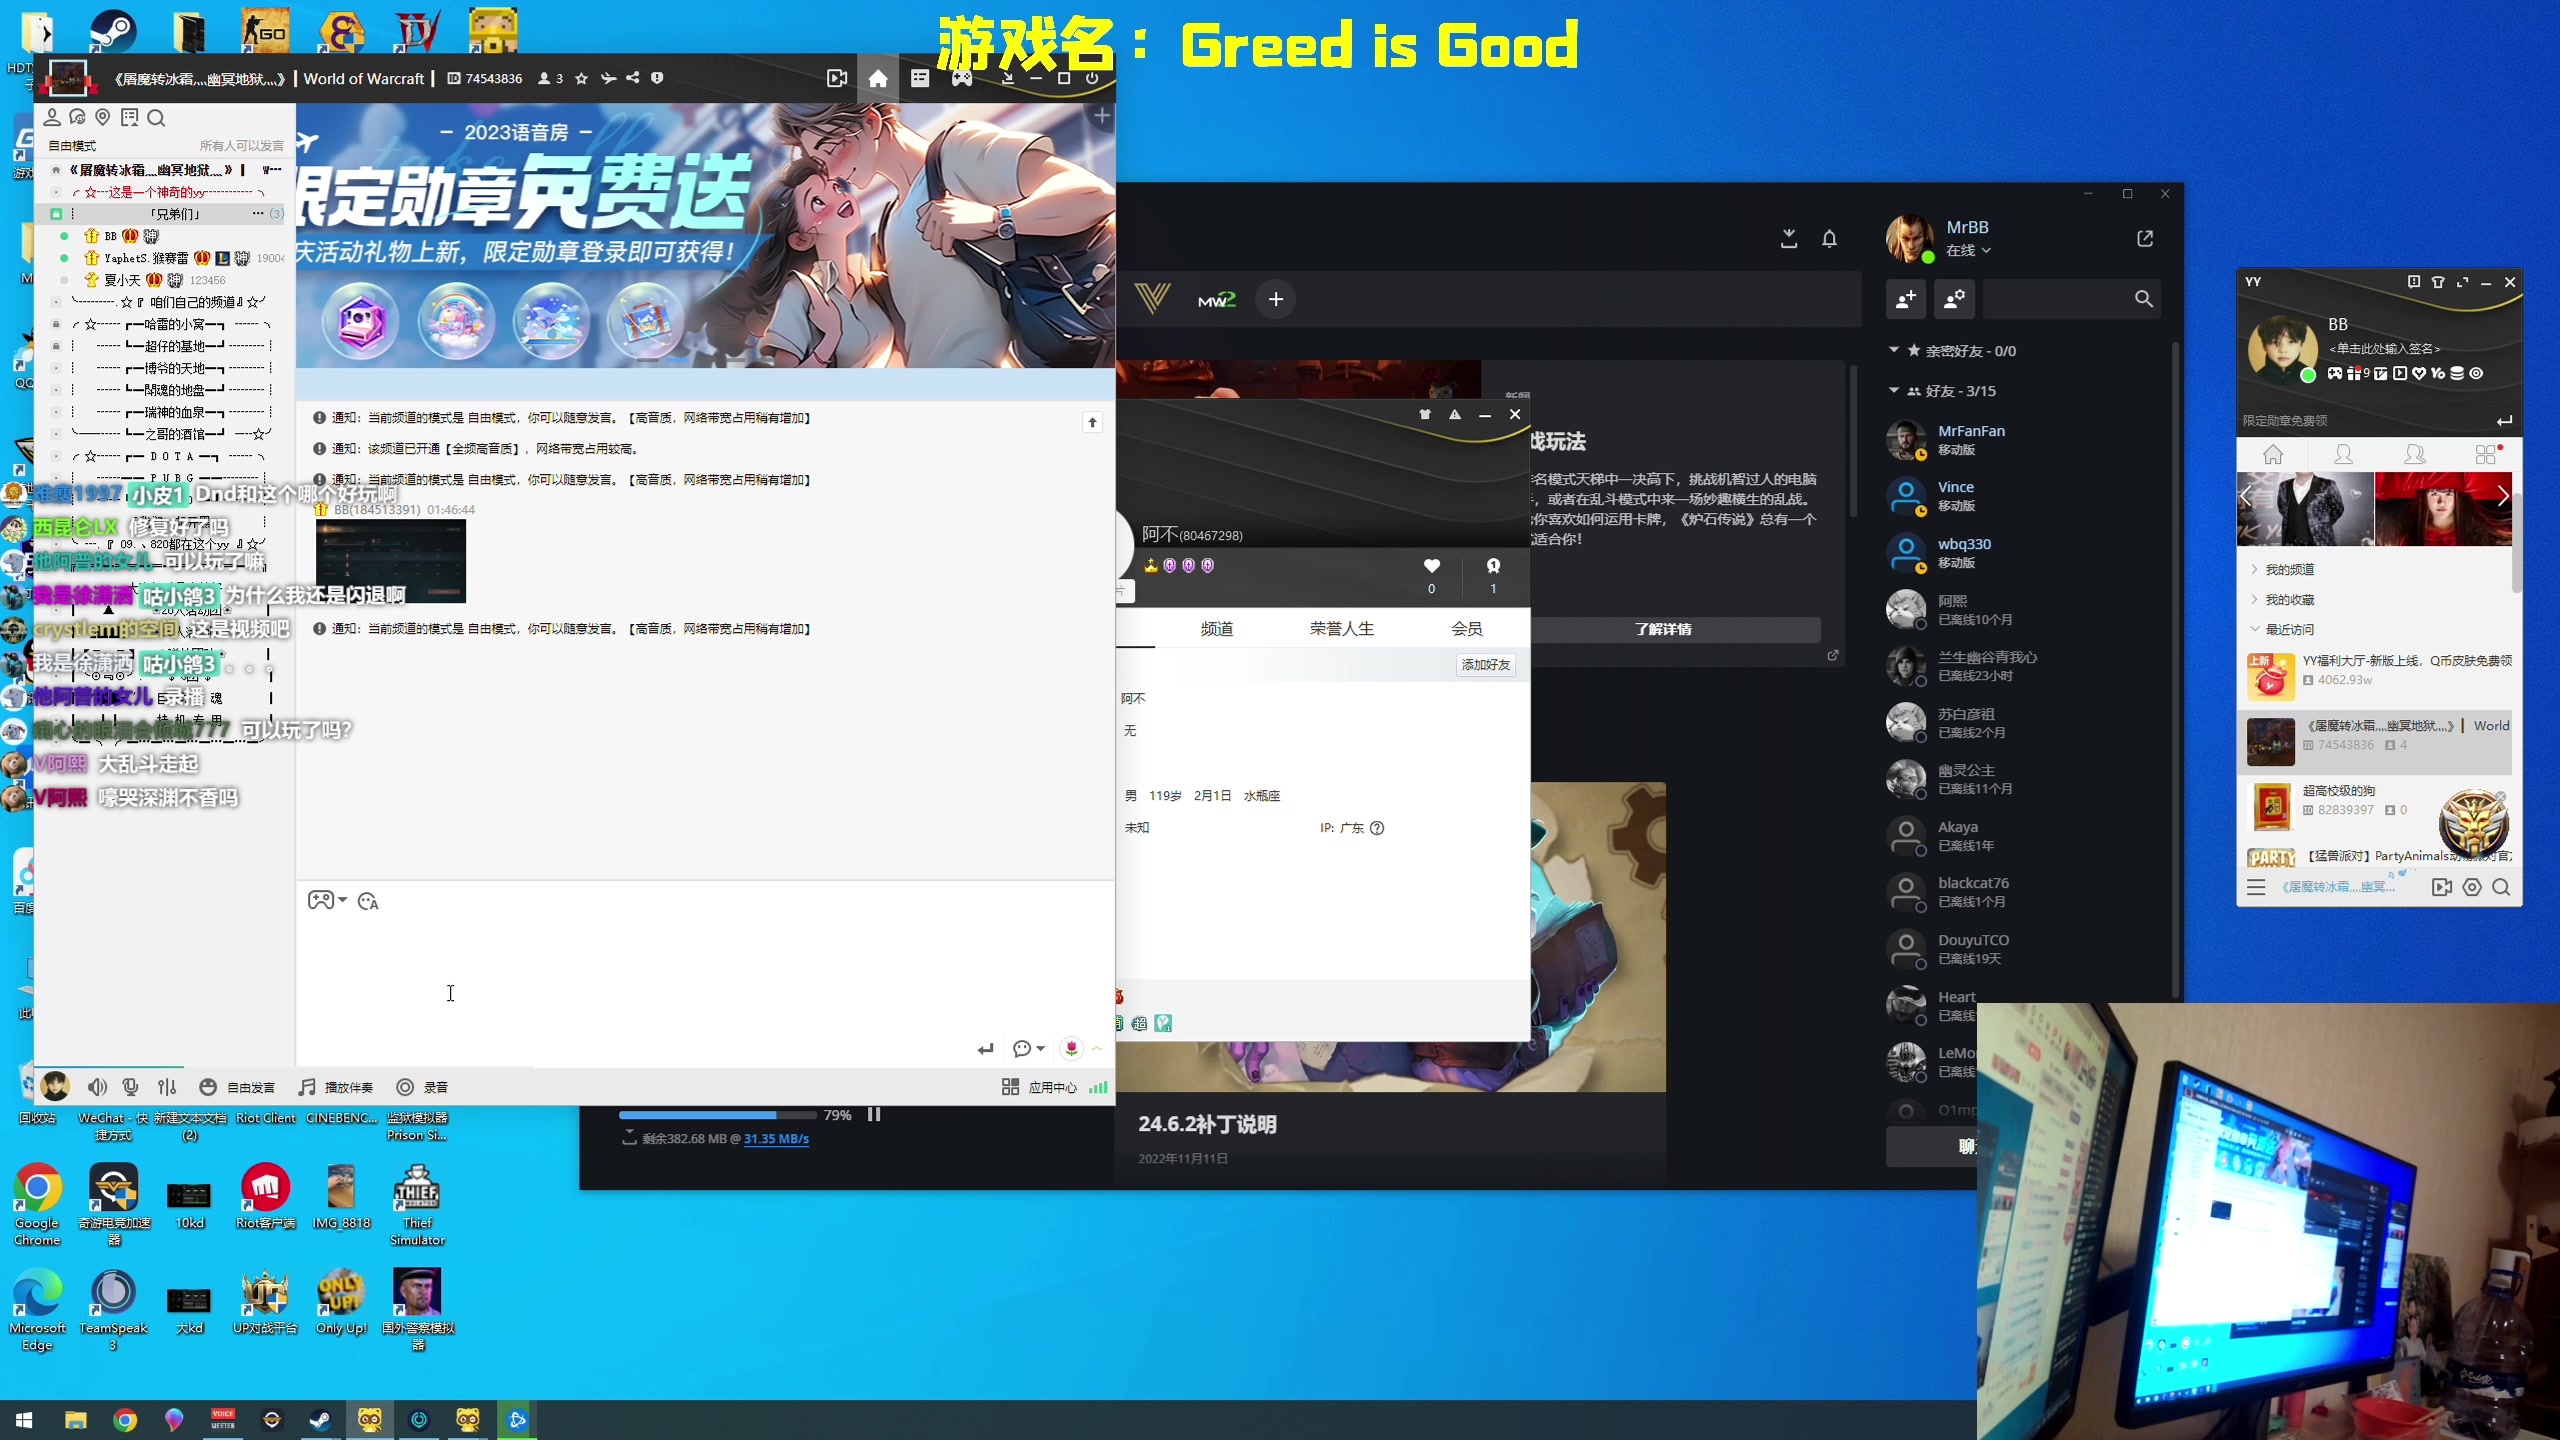Open File Explorer from the taskbar
This screenshot has height=1440, width=2560.
click(75, 1420)
